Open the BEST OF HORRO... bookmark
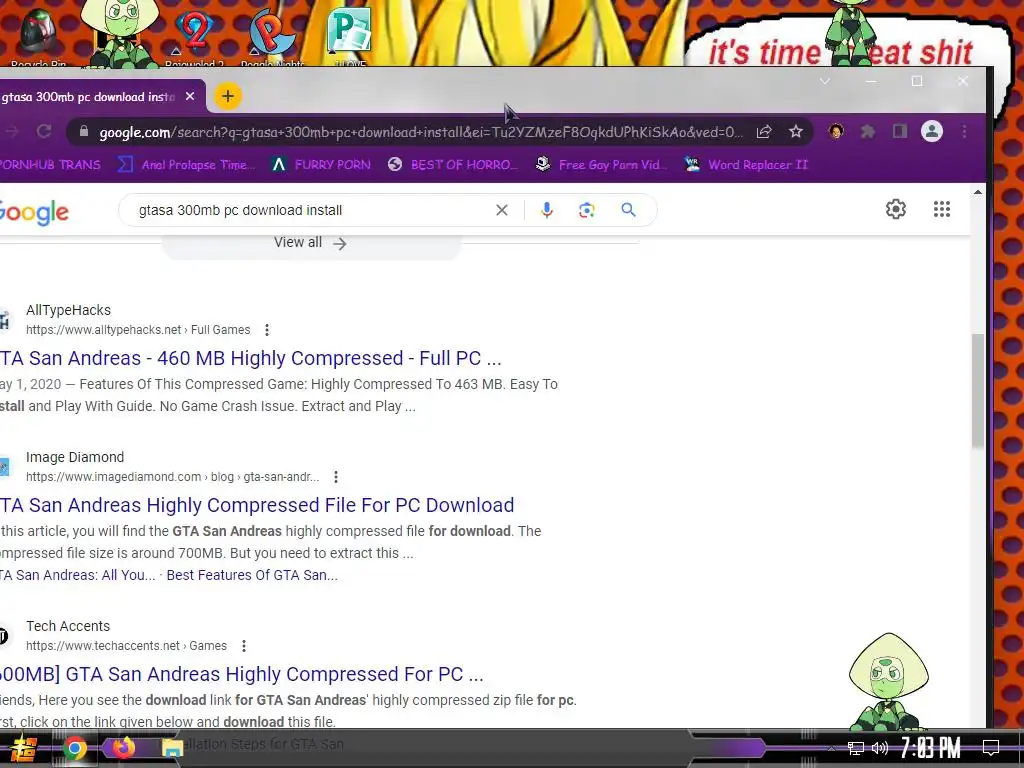The width and height of the screenshot is (1024, 768). [453, 165]
